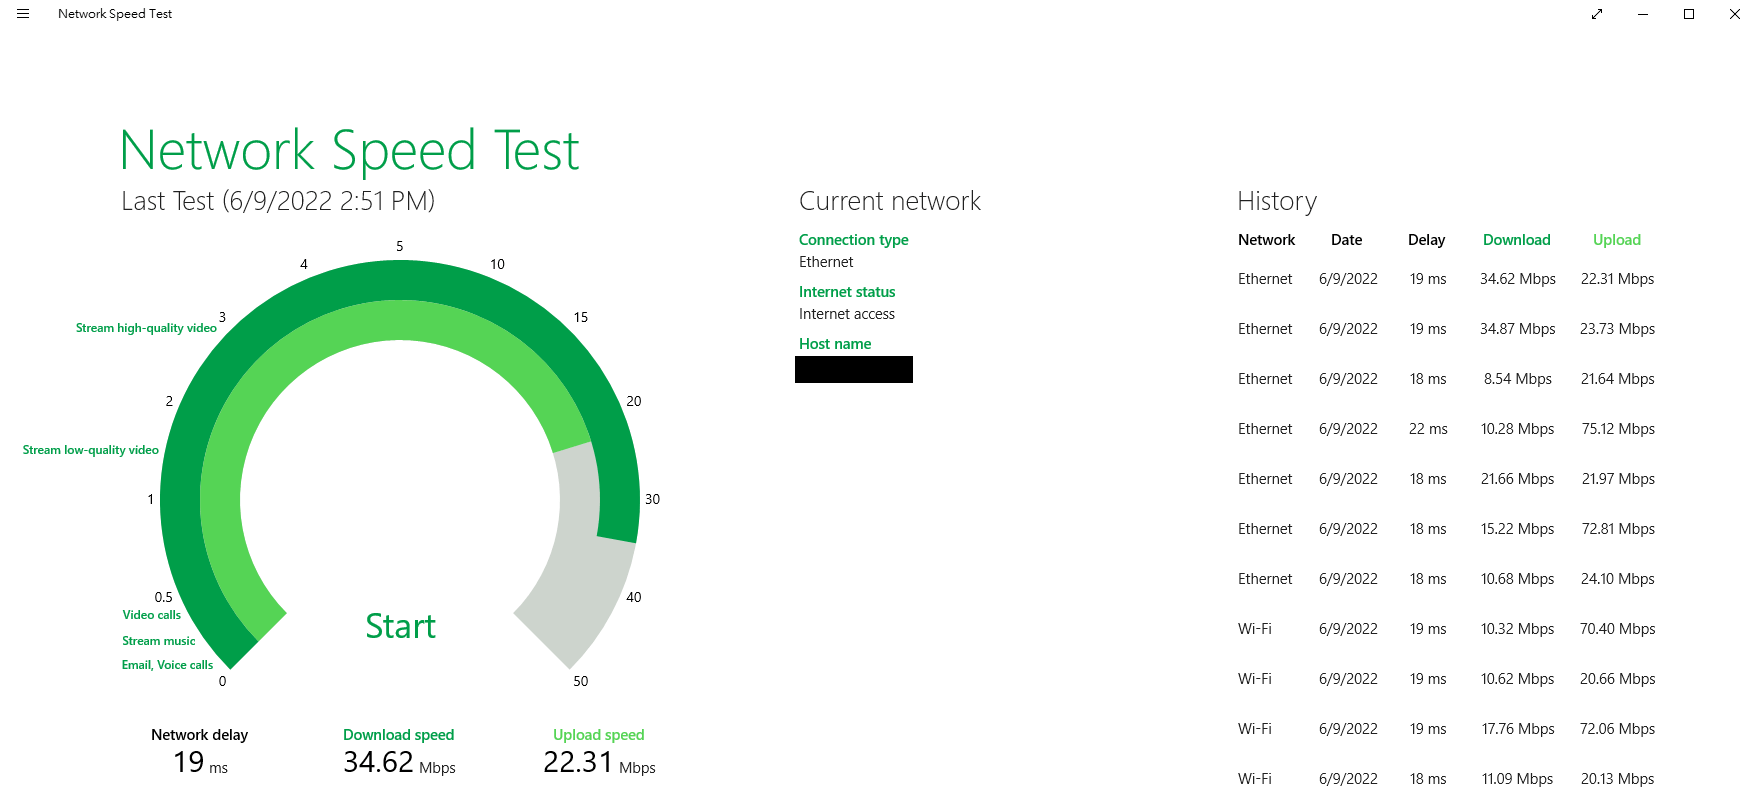This screenshot has height=797, width=1758.
Task: Select history row with 34.87 Mbps download
Action: coord(1517,329)
